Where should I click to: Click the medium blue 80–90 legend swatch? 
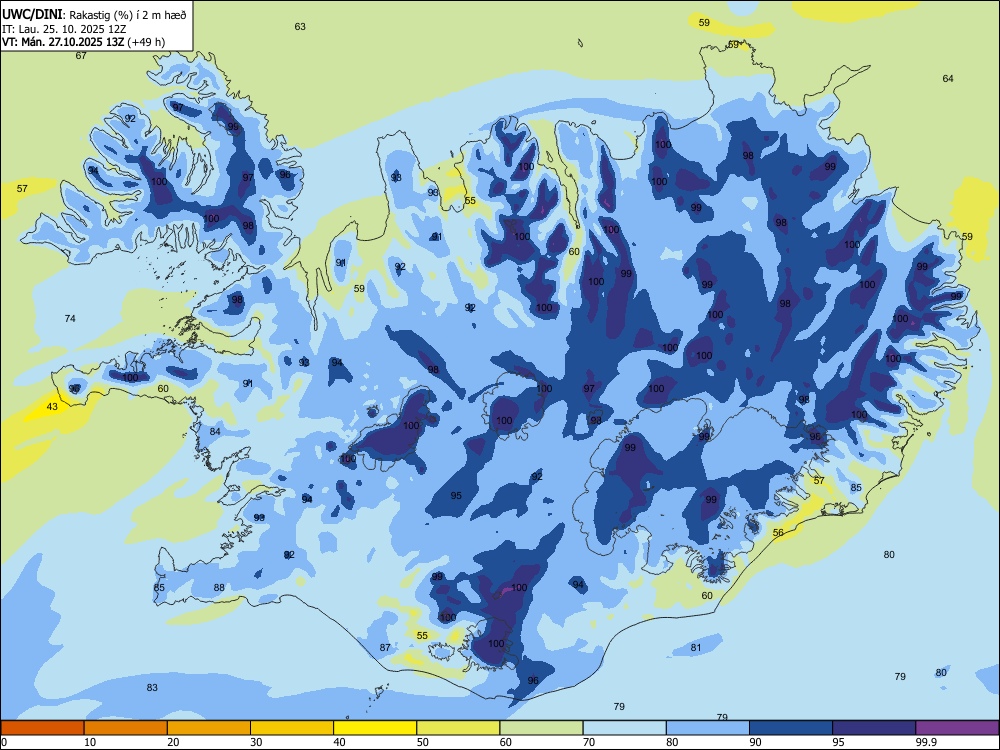coord(708,728)
